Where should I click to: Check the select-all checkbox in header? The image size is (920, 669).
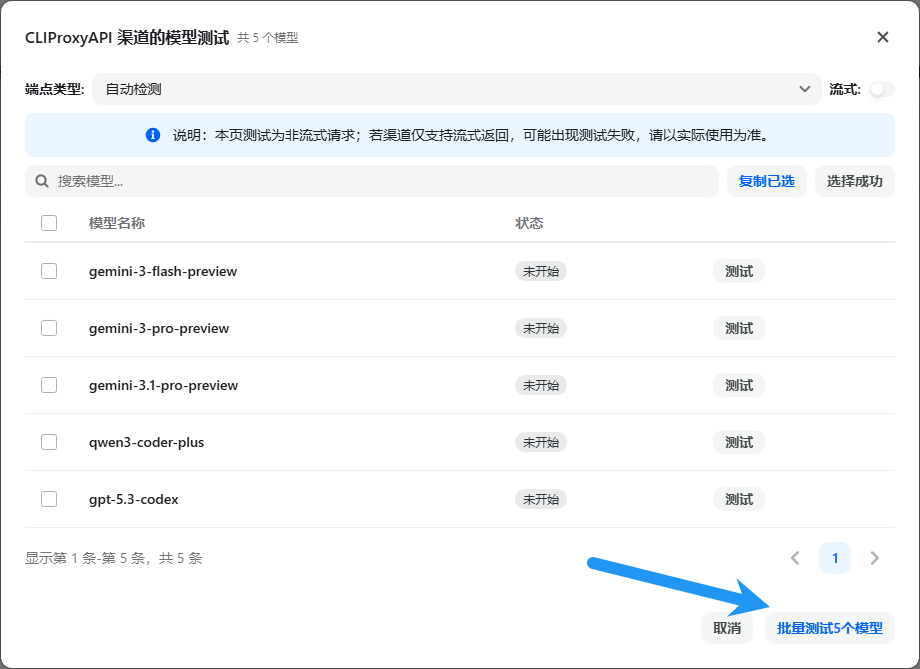(49, 223)
